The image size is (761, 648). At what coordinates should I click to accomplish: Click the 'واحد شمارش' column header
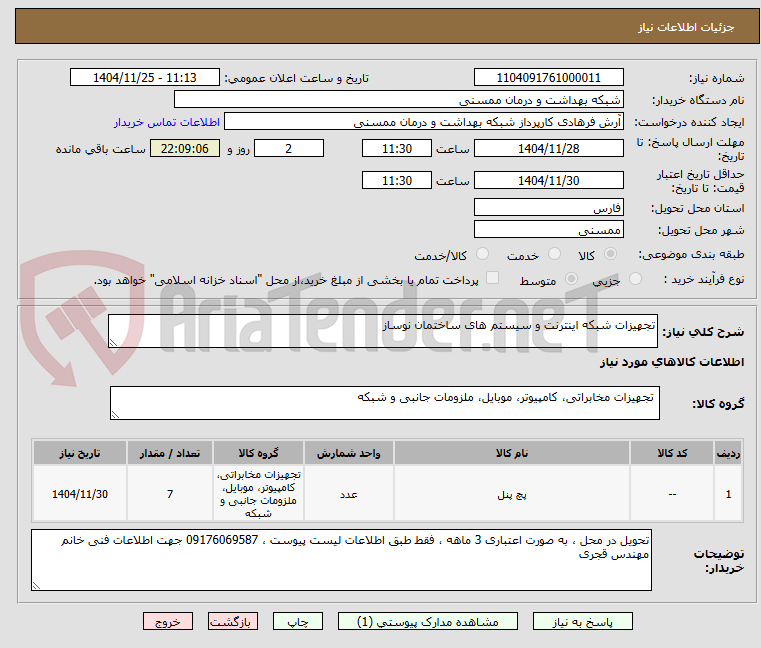click(348, 453)
